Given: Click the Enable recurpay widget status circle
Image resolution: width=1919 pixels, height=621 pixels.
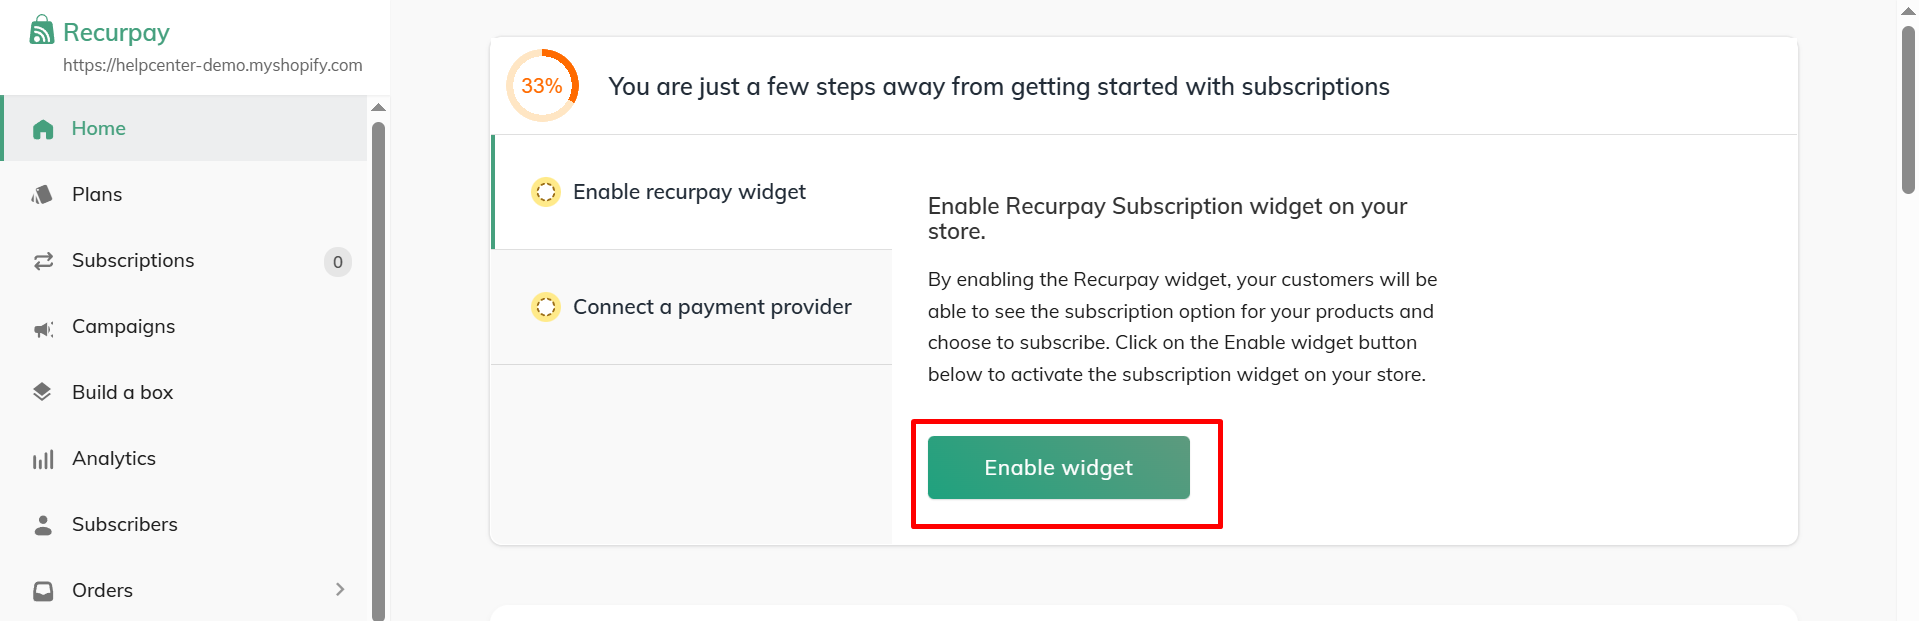Looking at the screenshot, I should [x=546, y=192].
